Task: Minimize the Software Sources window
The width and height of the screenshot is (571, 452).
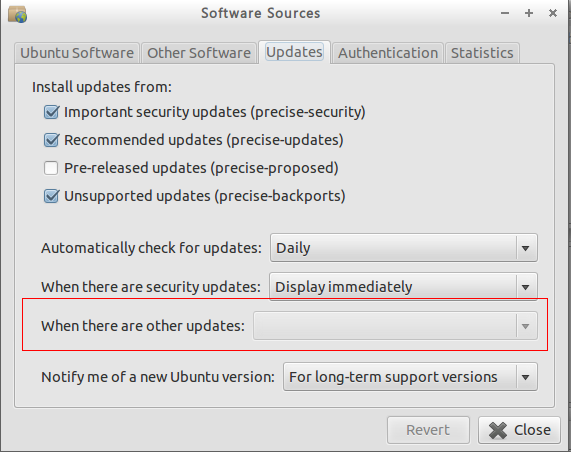Action: (505, 13)
